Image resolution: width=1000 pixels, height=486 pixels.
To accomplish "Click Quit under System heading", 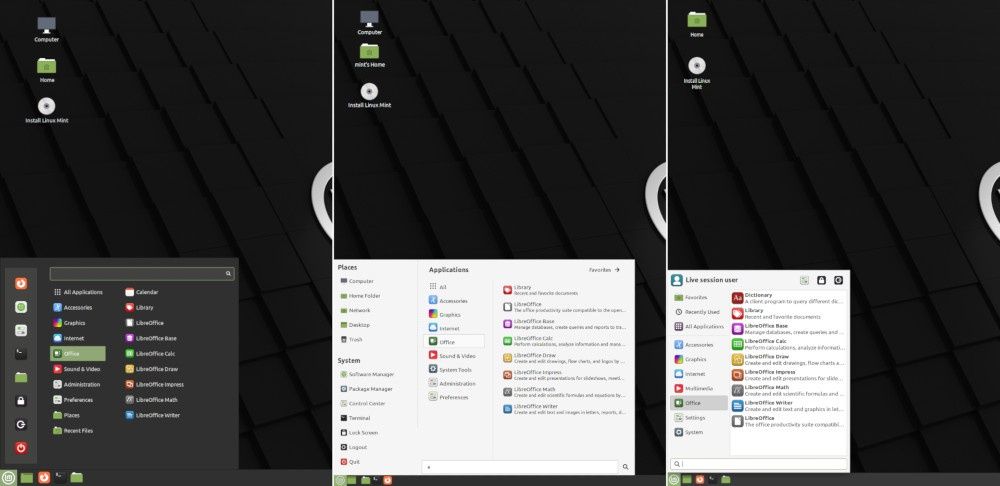I will [x=350, y=462].
